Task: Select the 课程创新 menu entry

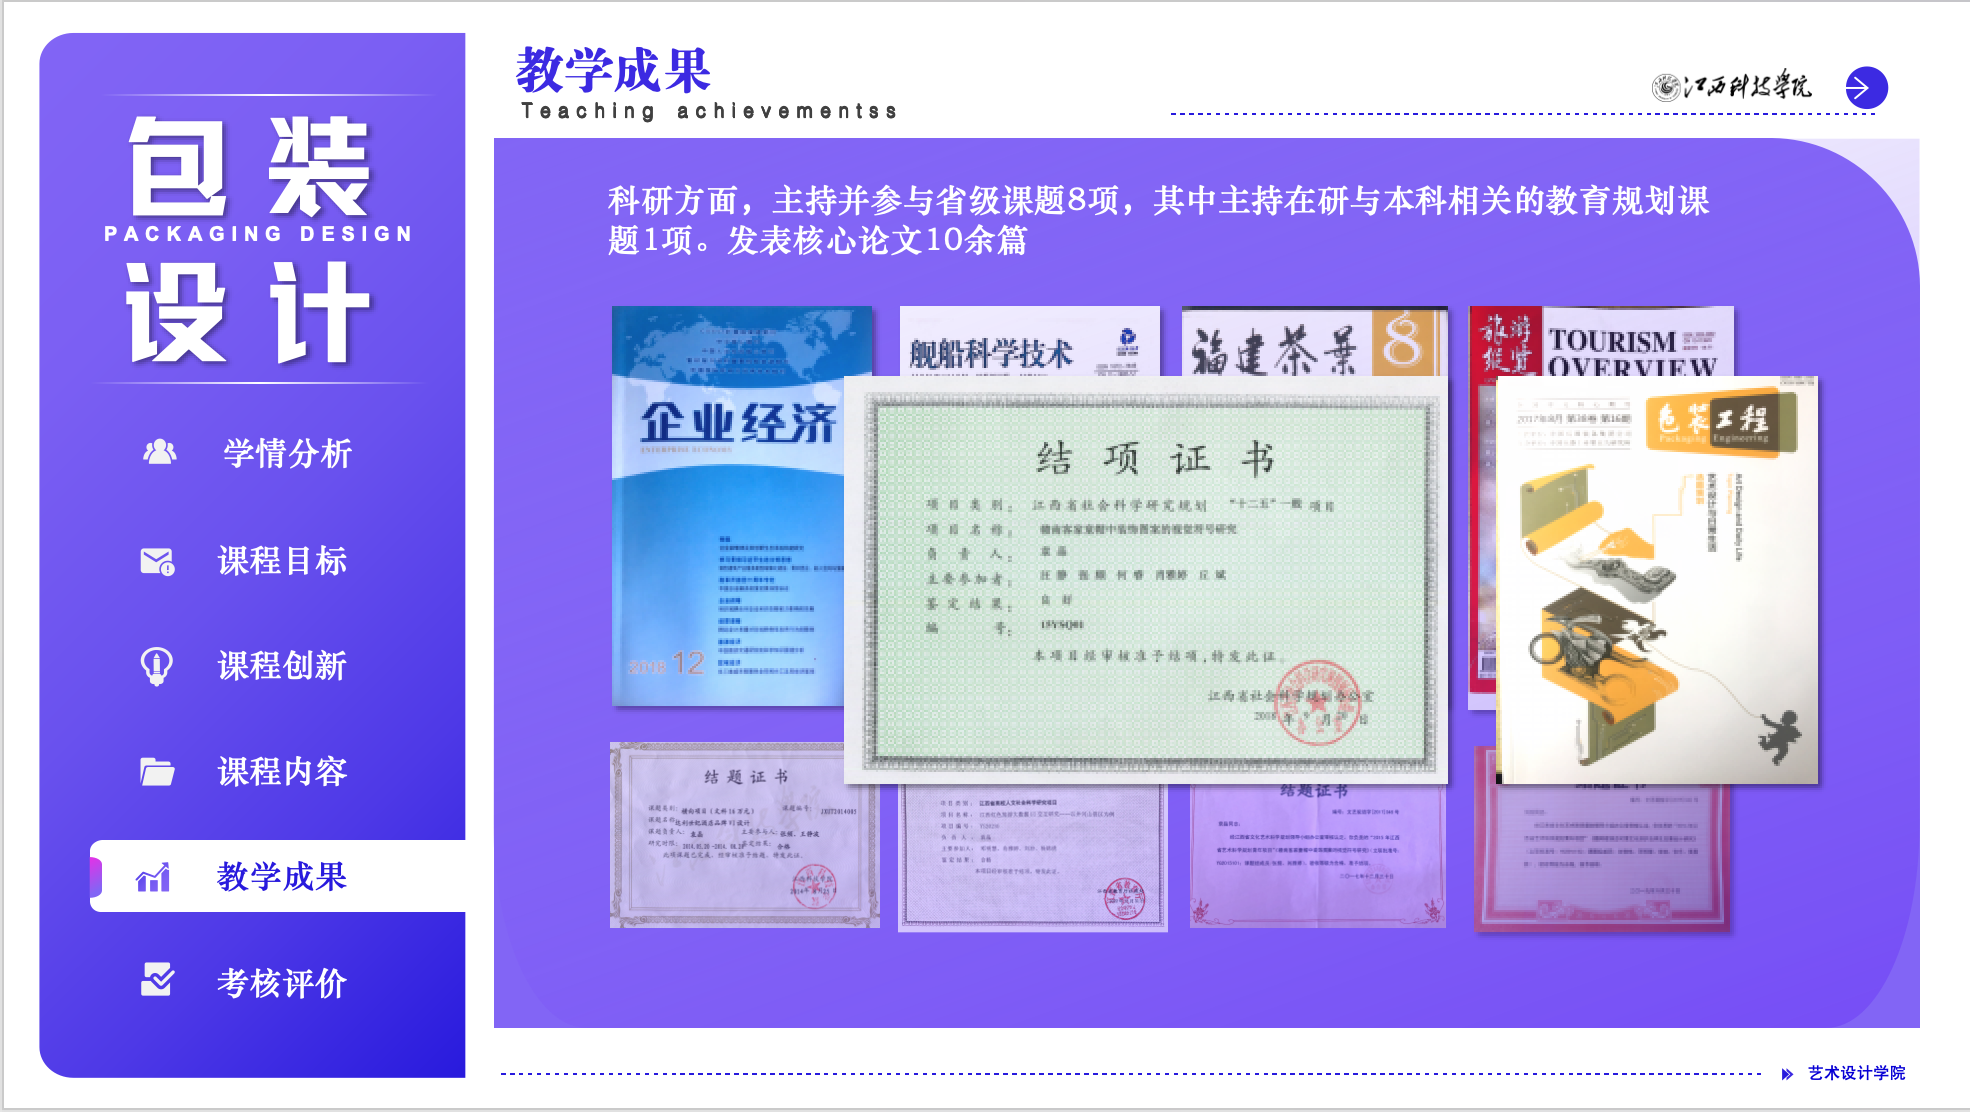Action: coord(282,666)
